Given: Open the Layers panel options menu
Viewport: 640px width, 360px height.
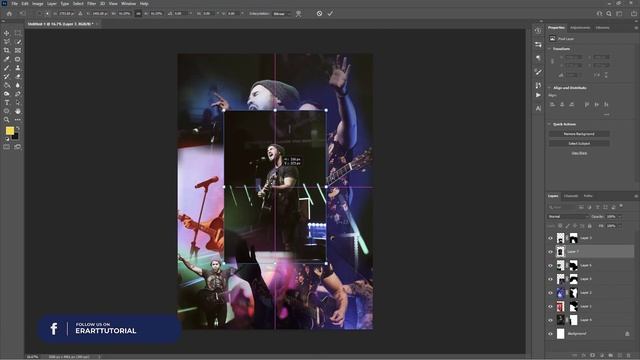Looking at the screenshot, I should point(636,196).
